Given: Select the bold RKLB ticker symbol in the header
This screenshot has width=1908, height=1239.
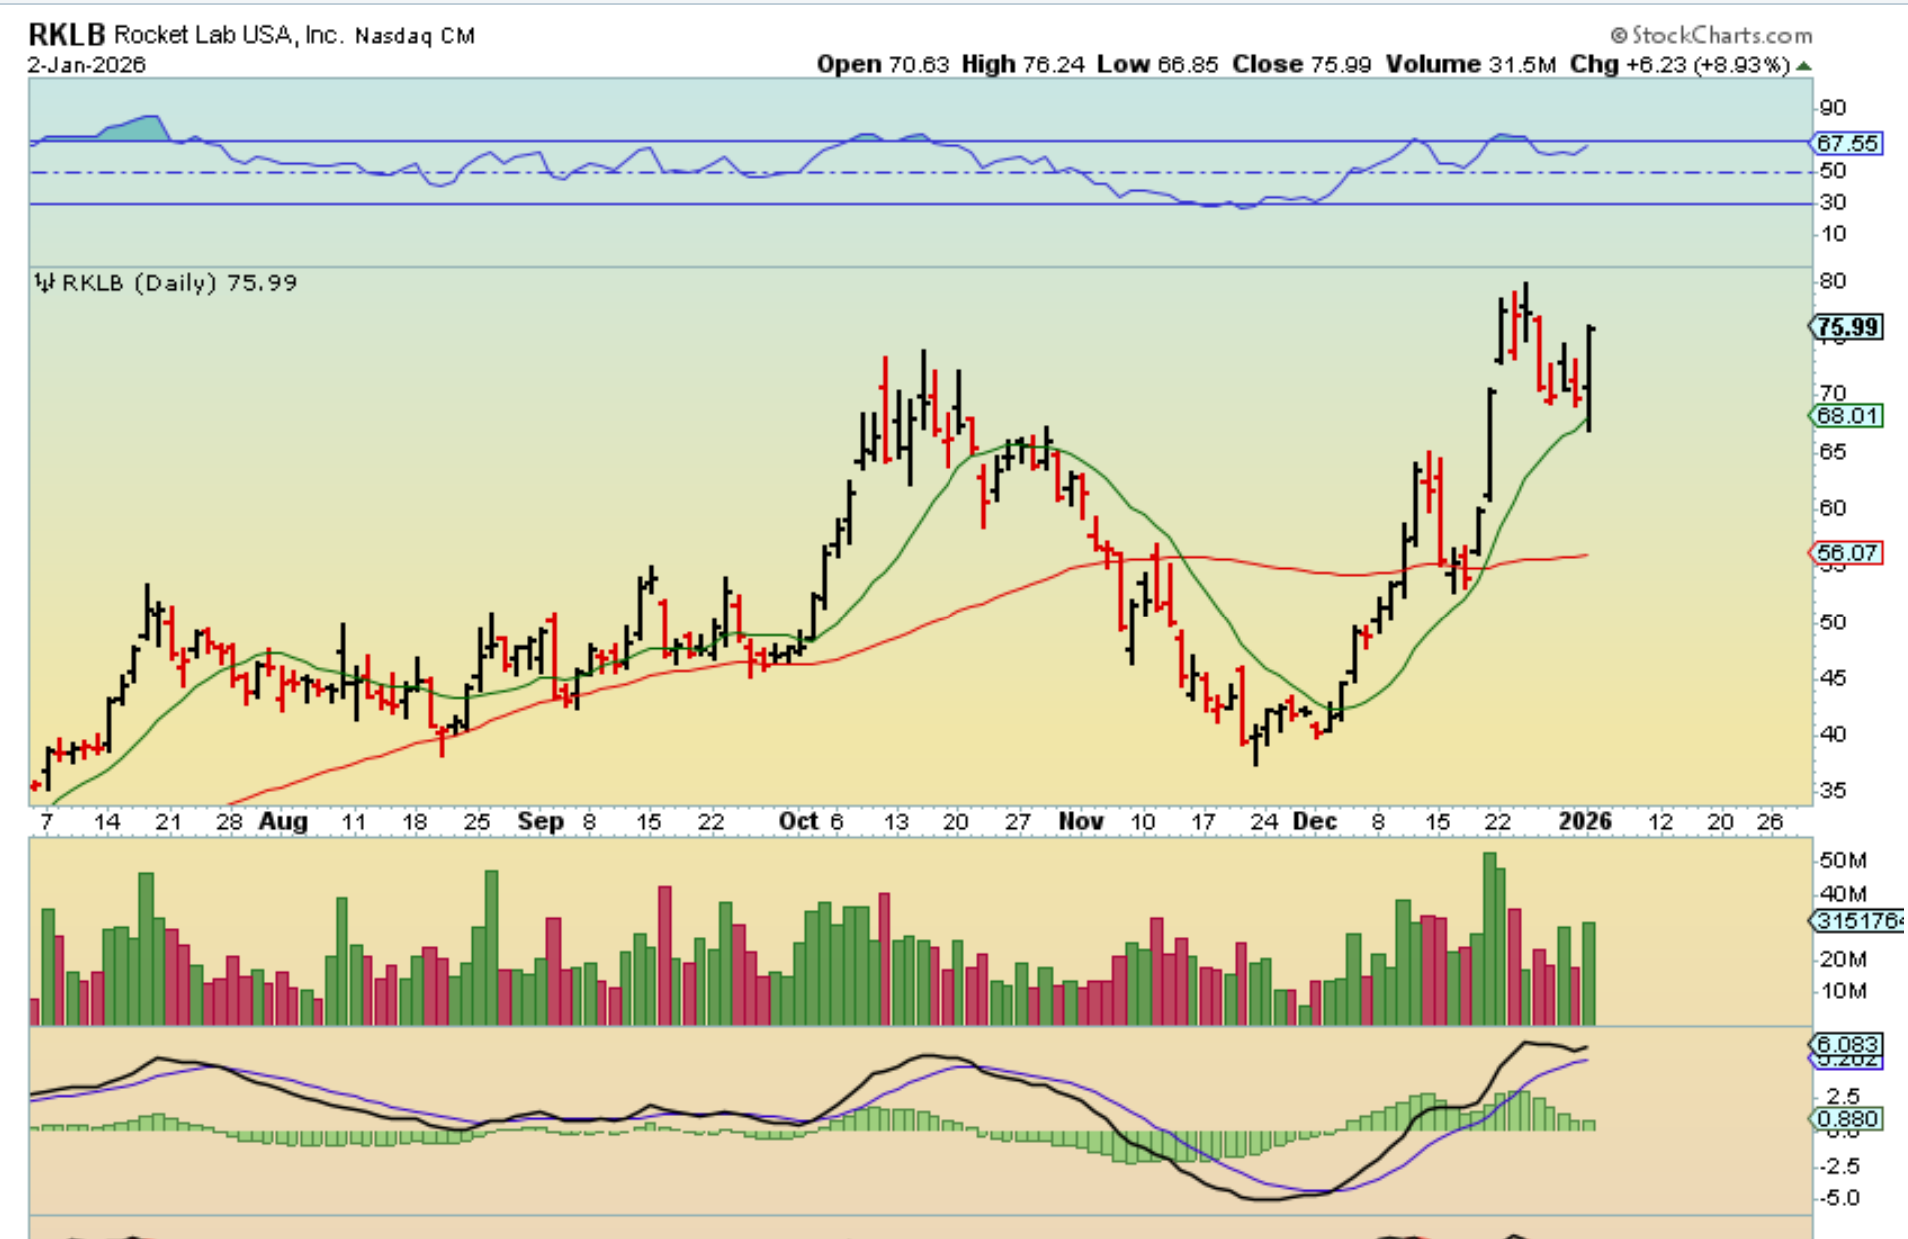Looking at the screenshot, I should pyautogui.click(x=67, y=35).
